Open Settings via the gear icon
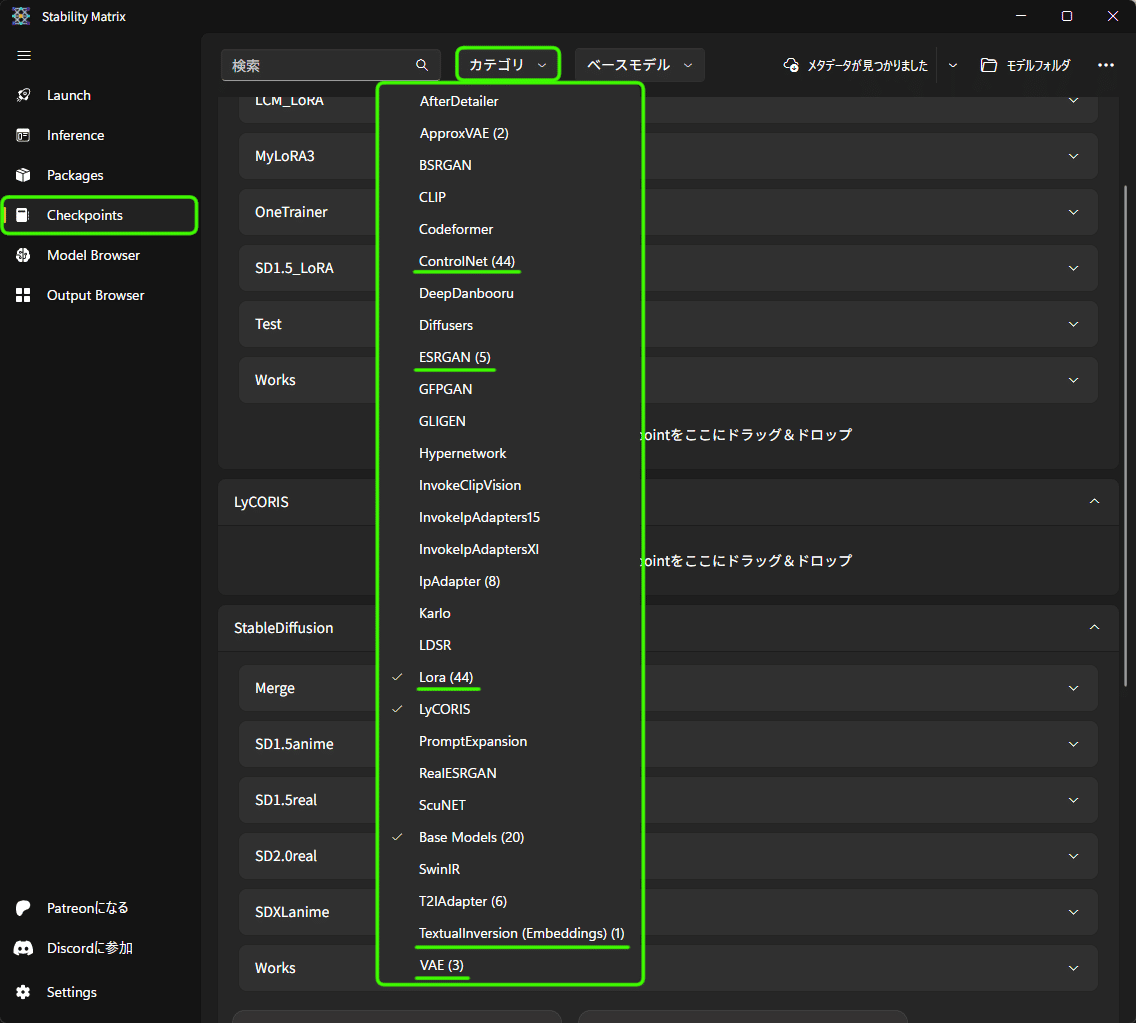1136x1023 pixels. (23, 992)
